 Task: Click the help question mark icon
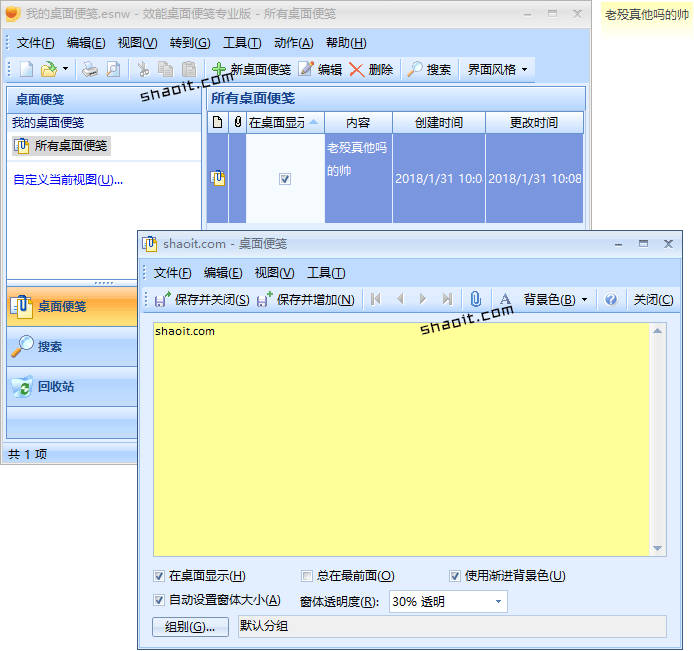click(611, 300)
